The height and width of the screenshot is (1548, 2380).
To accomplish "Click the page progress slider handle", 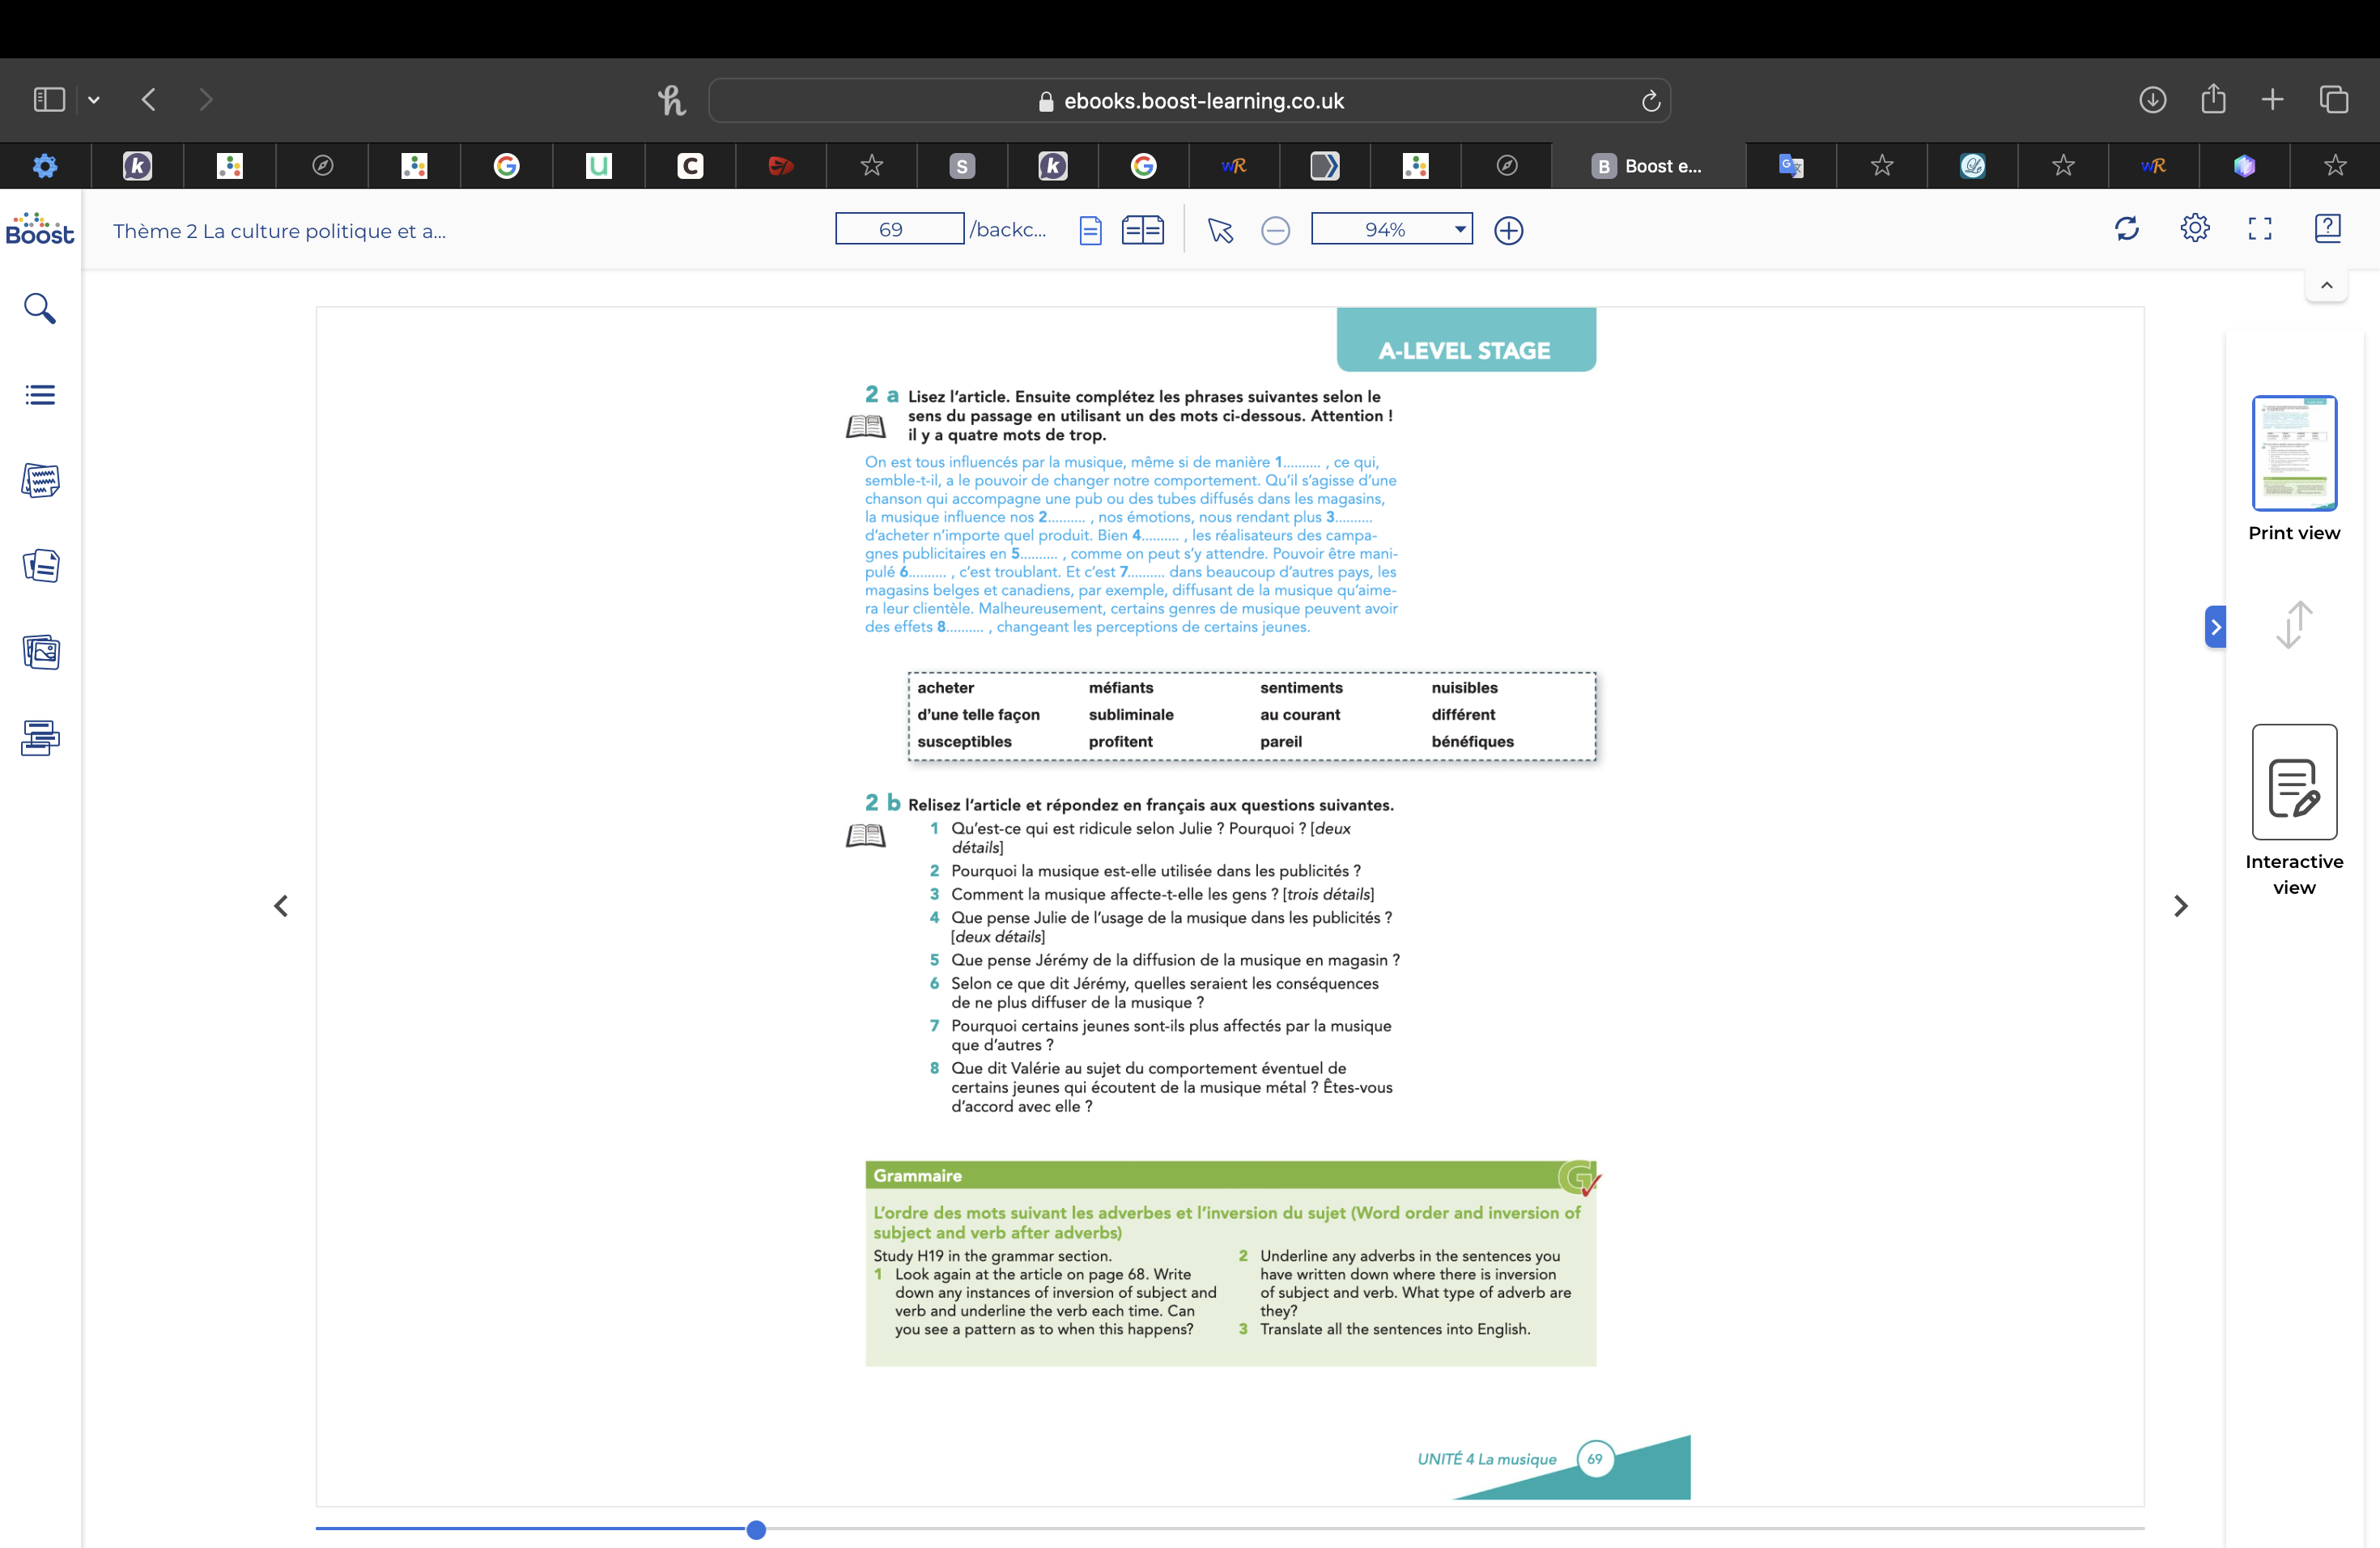I will [756, 1529].
